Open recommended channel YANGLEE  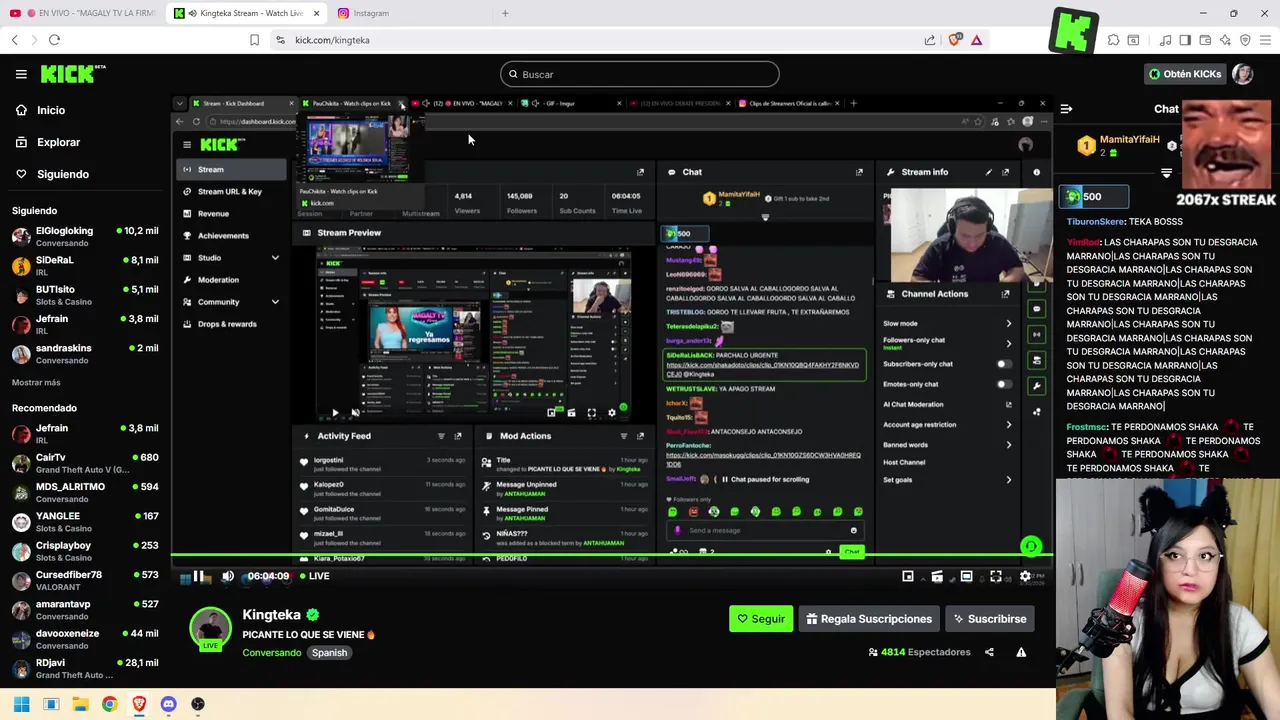(85, 522)
